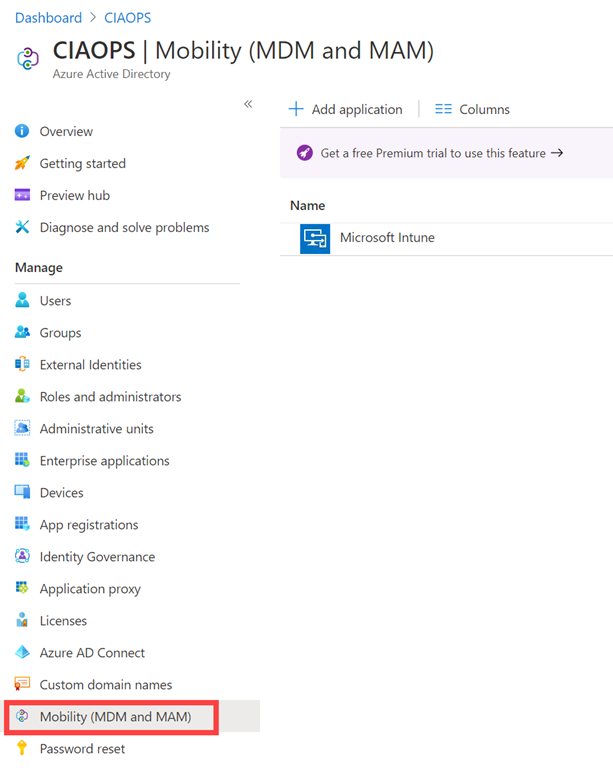
Task: Click the Identity Governance icon
Action: [x=22, y=557]
